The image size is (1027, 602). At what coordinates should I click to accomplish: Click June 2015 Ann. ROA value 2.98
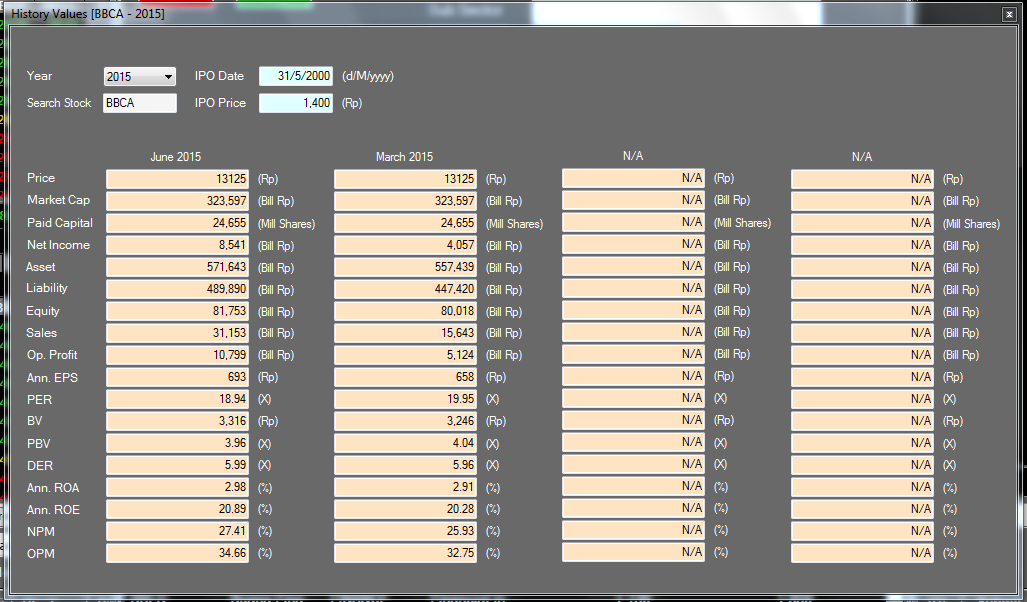click(x=177, y=487)
